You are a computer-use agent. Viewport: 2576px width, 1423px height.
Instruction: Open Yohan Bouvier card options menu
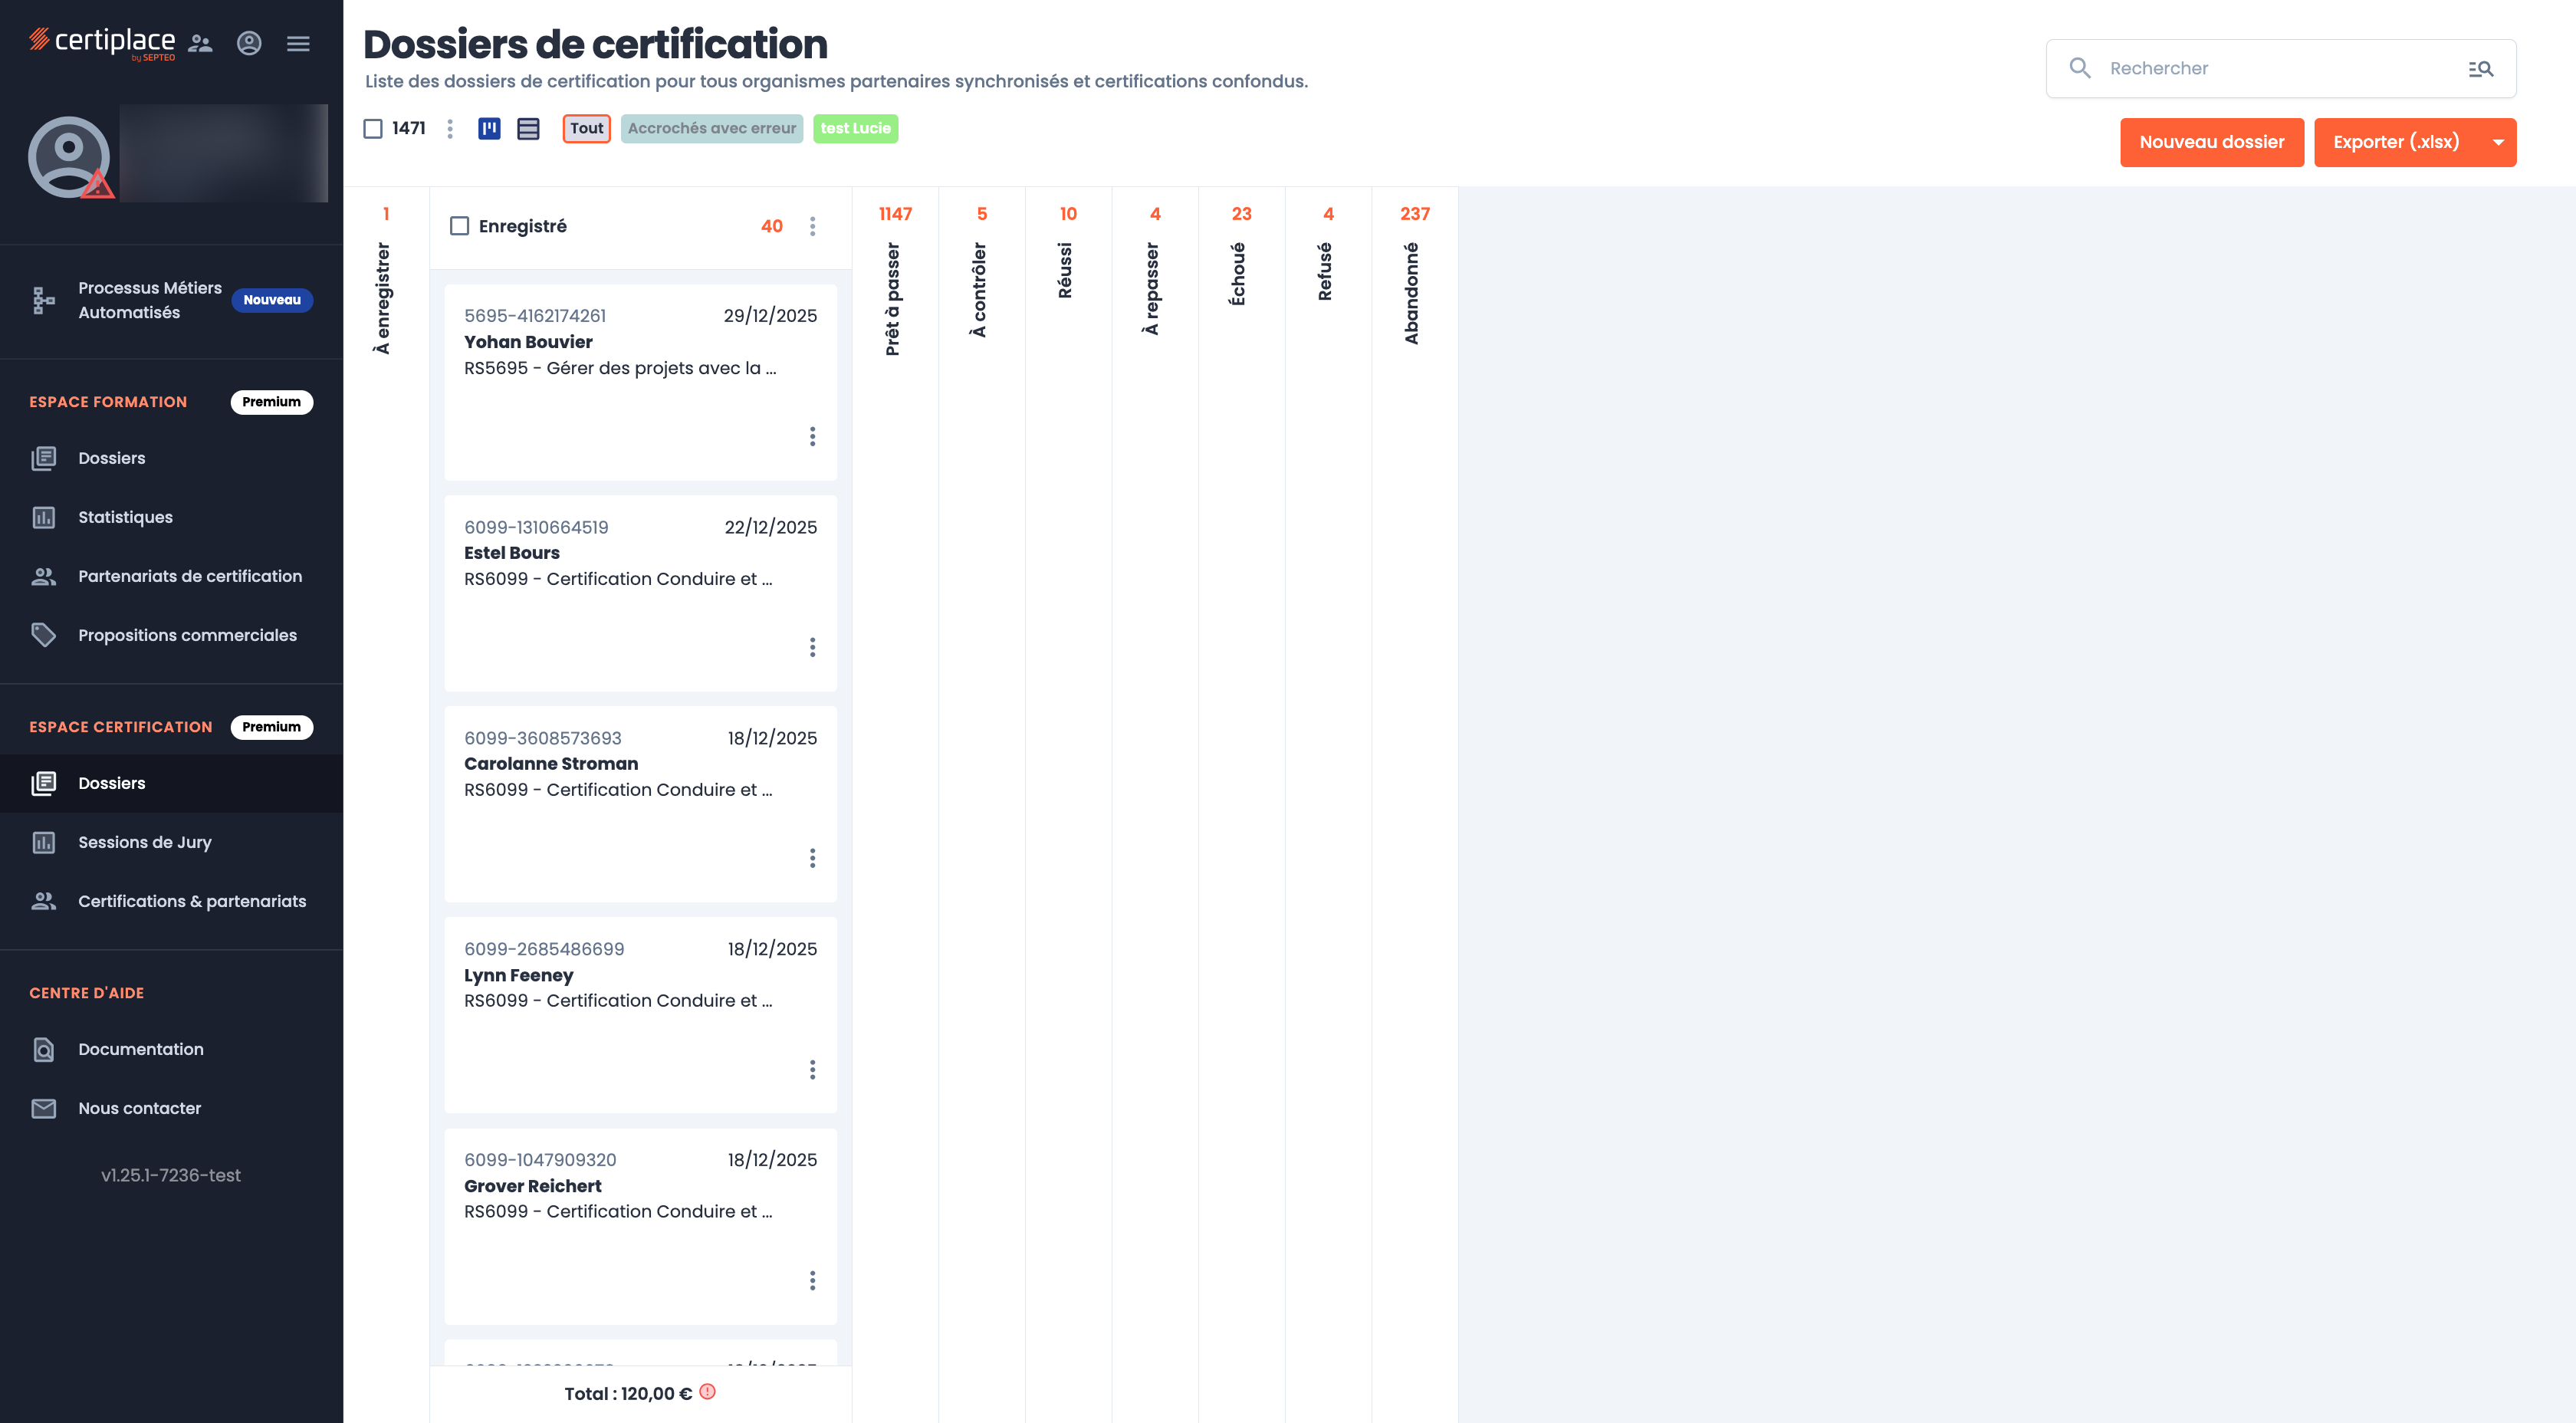(x=812, y=436)
